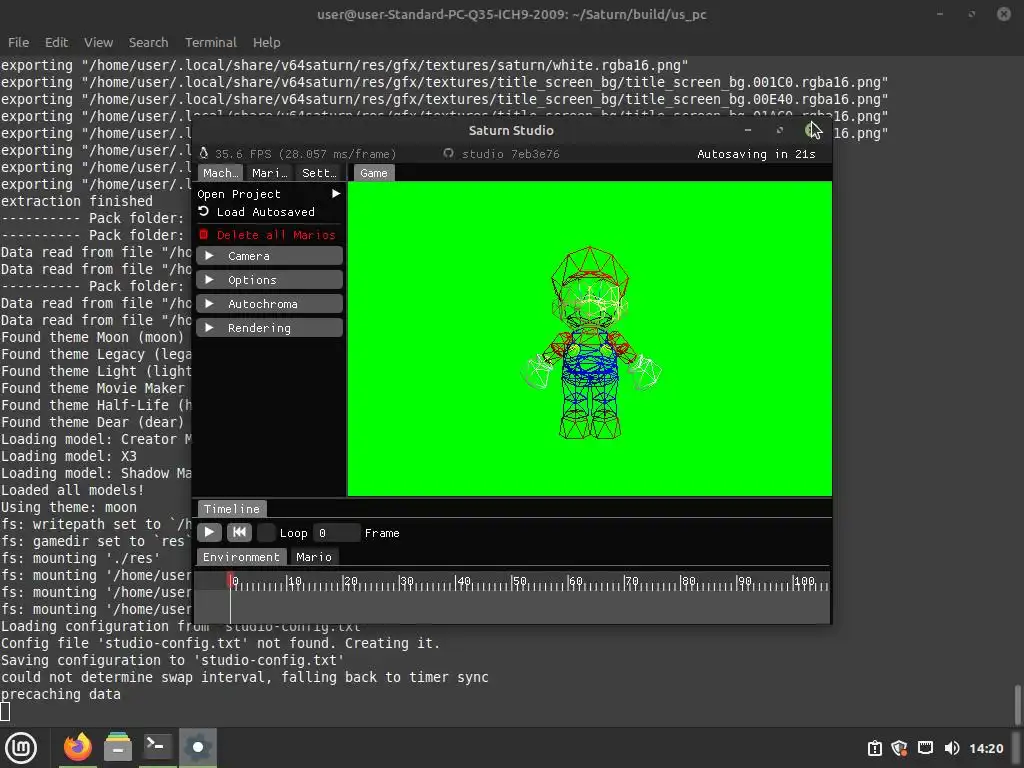
Task: Open the network connection tray icon
Action: 925,748
